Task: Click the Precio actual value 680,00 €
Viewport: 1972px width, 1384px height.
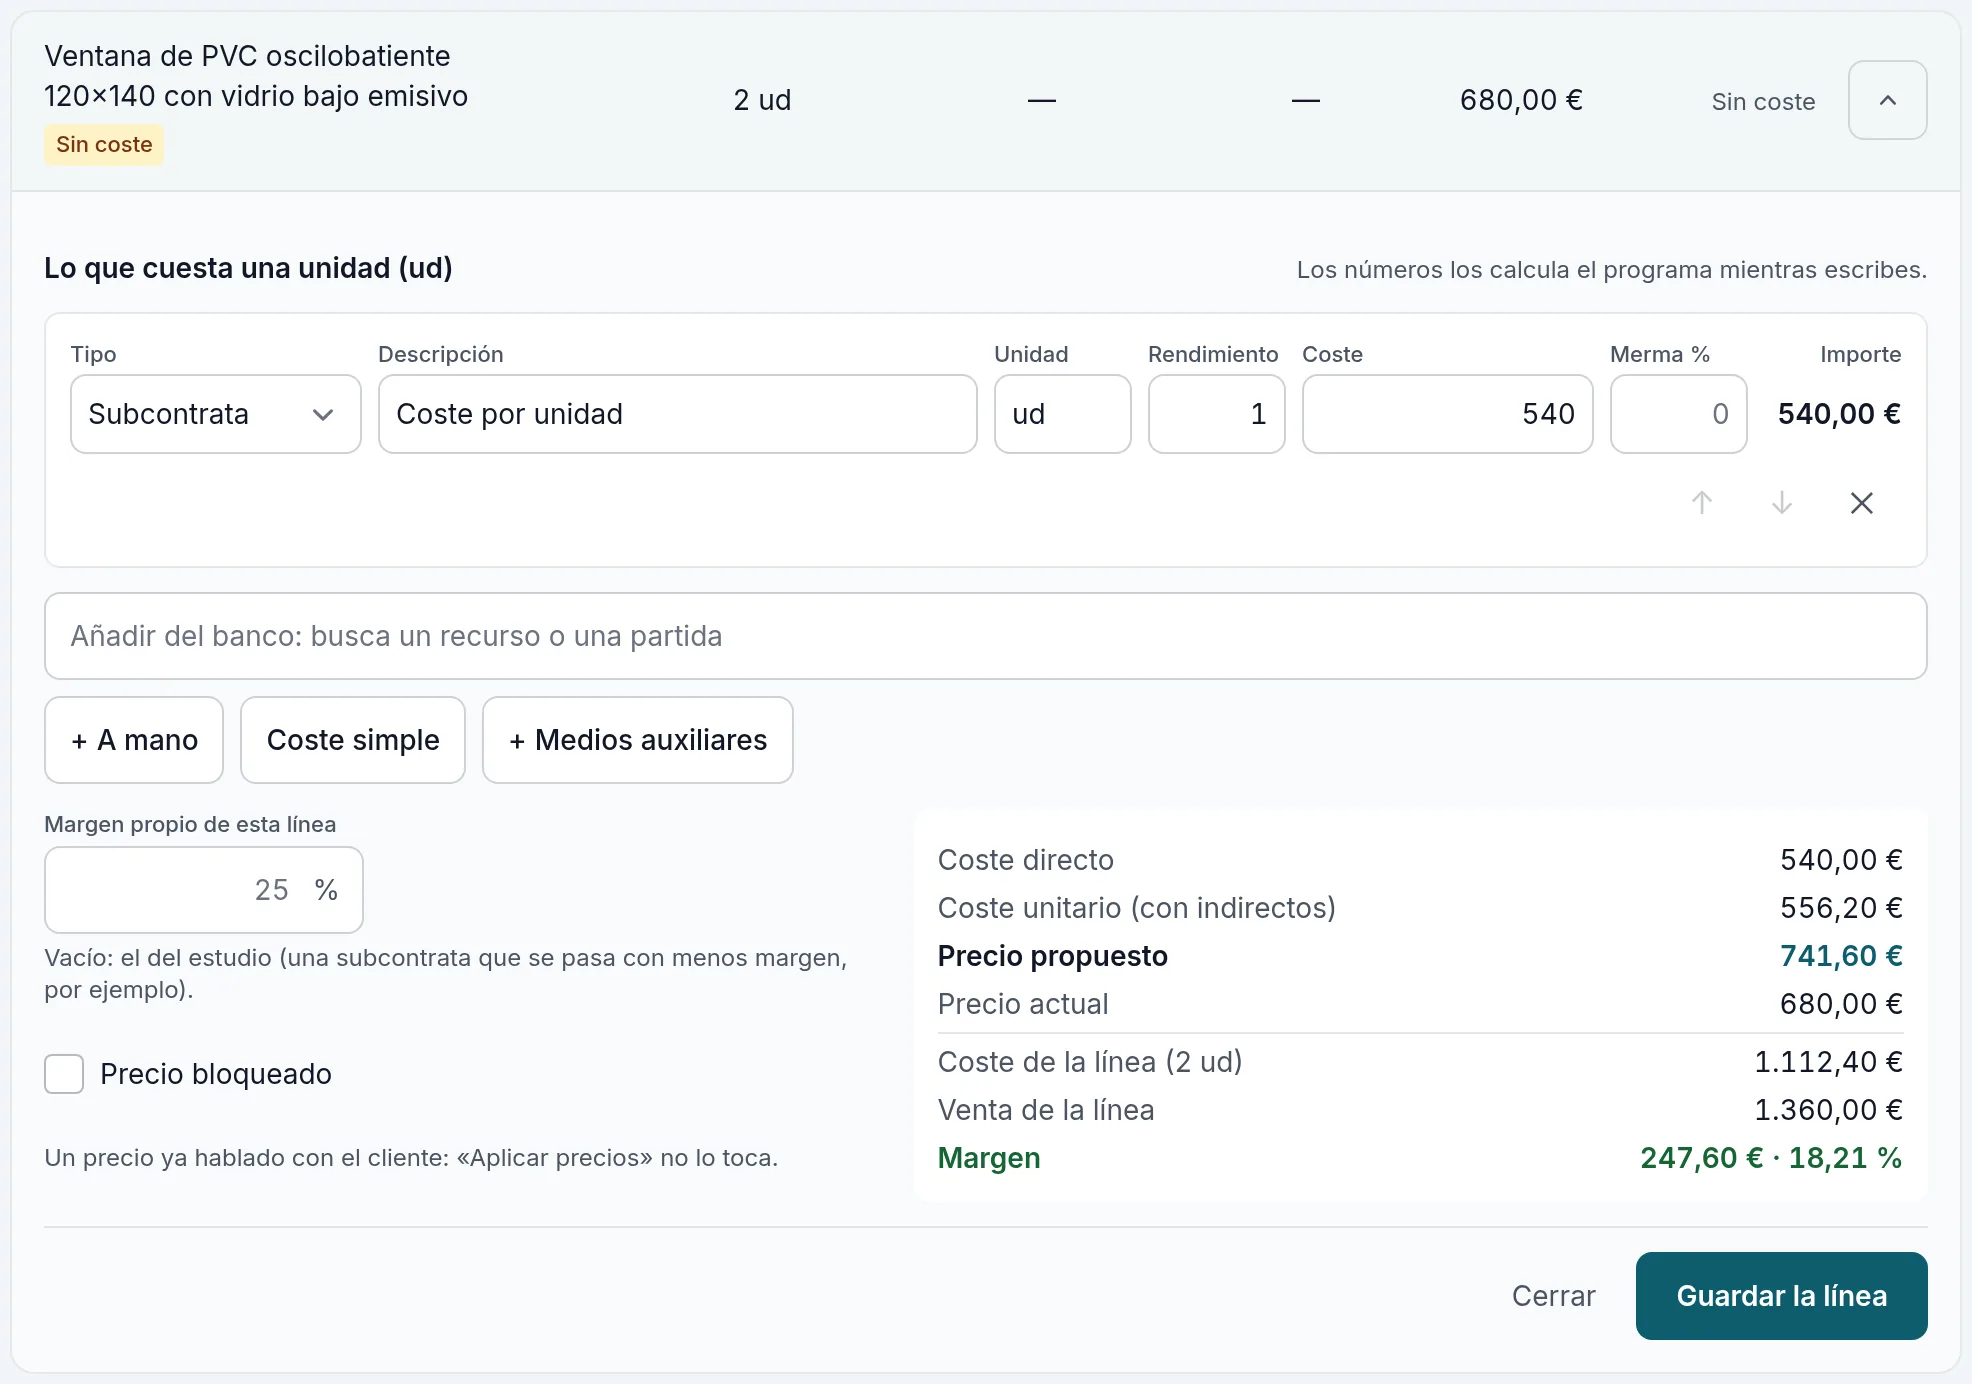Action: 1841,1004
